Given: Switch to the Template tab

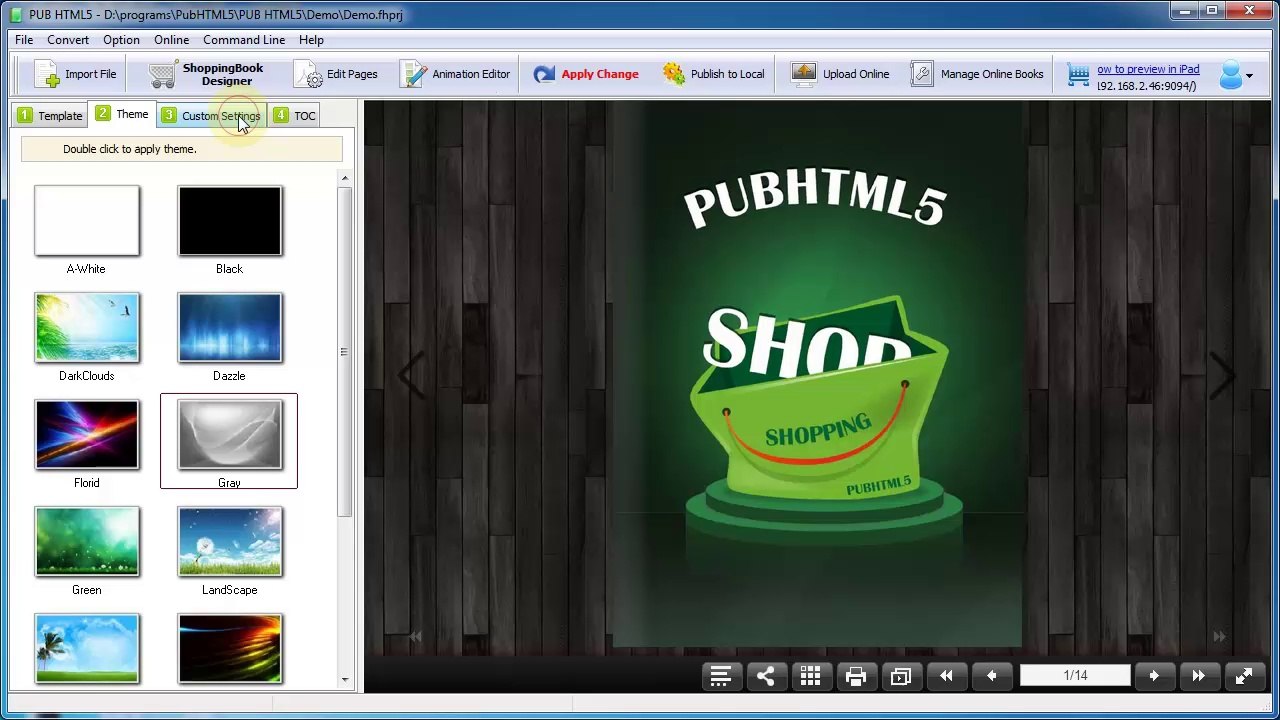Looking at the screenshot, I should pyautogui.click(x=49, y=116).
